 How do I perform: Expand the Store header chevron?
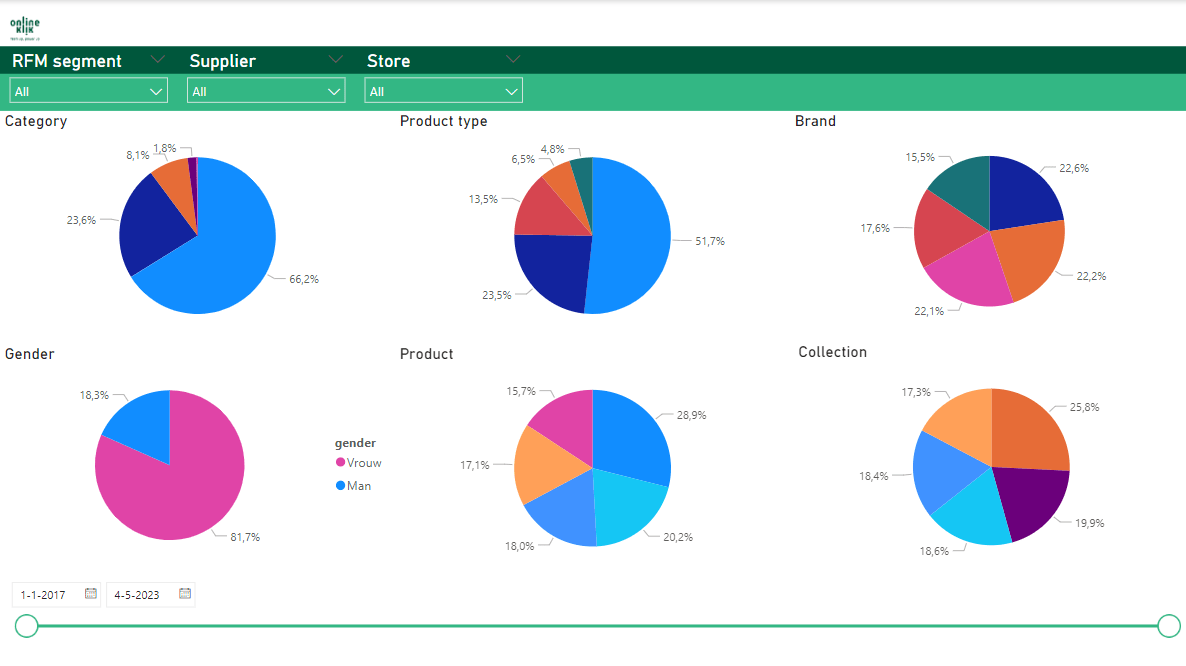point(513,60)
